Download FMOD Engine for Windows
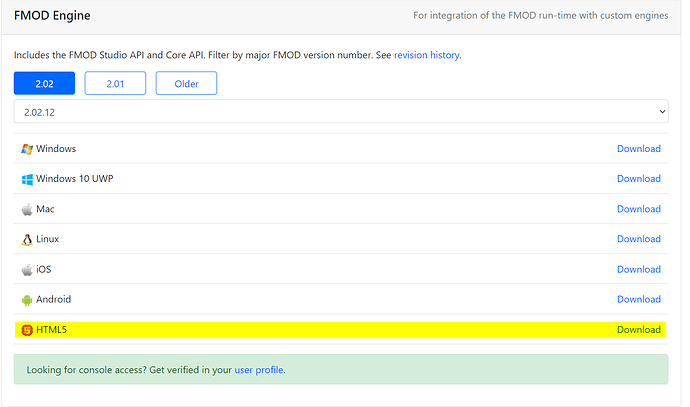This screenshot has width=690, height=407. pyautogui.click(x=639, y=149)
